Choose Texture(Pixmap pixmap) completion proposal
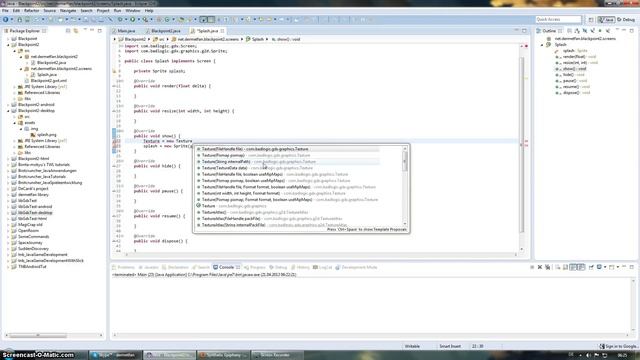This screenshot has height=360, width=640. click(288, 156)
